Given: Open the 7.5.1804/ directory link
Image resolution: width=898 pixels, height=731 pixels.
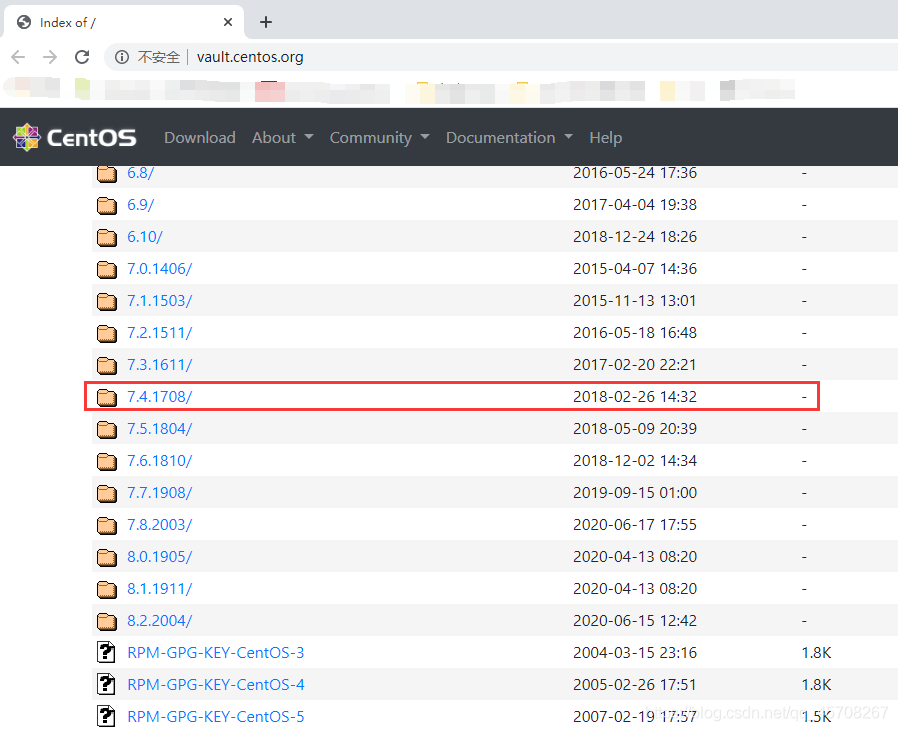Looking at the screenshot, I should pos(160,429).
